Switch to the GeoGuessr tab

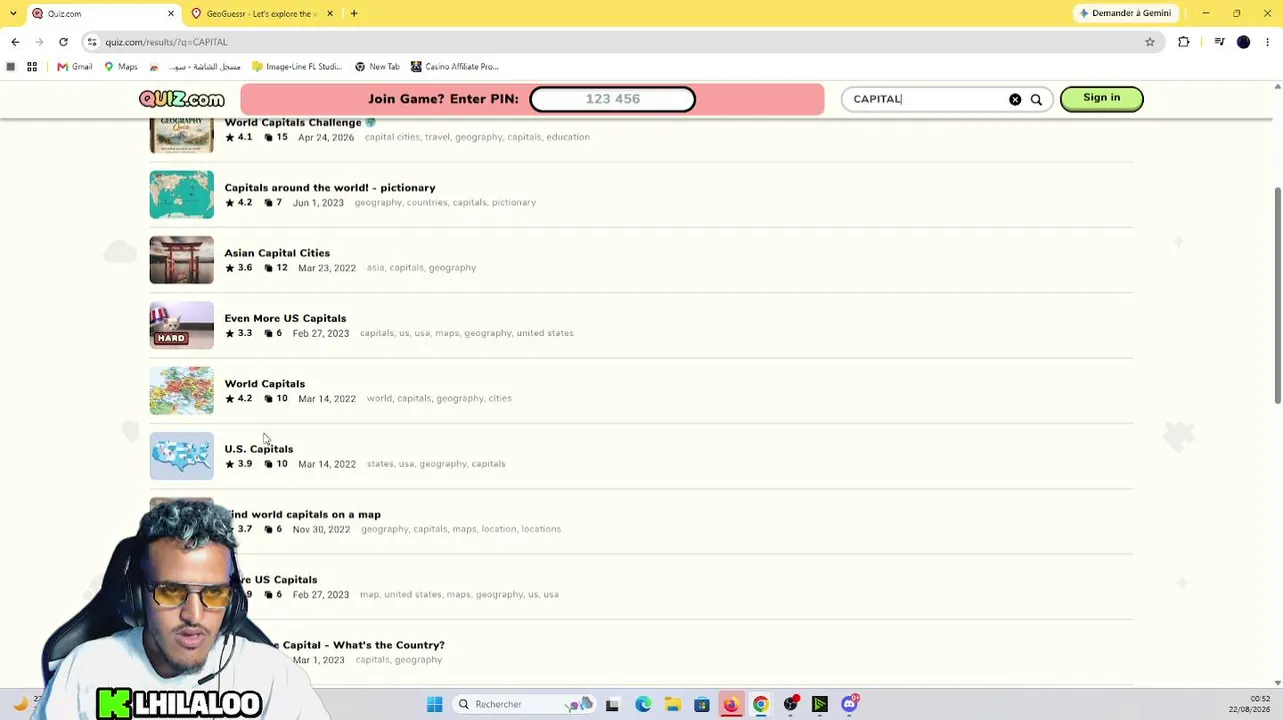click(x=262, y=14)
